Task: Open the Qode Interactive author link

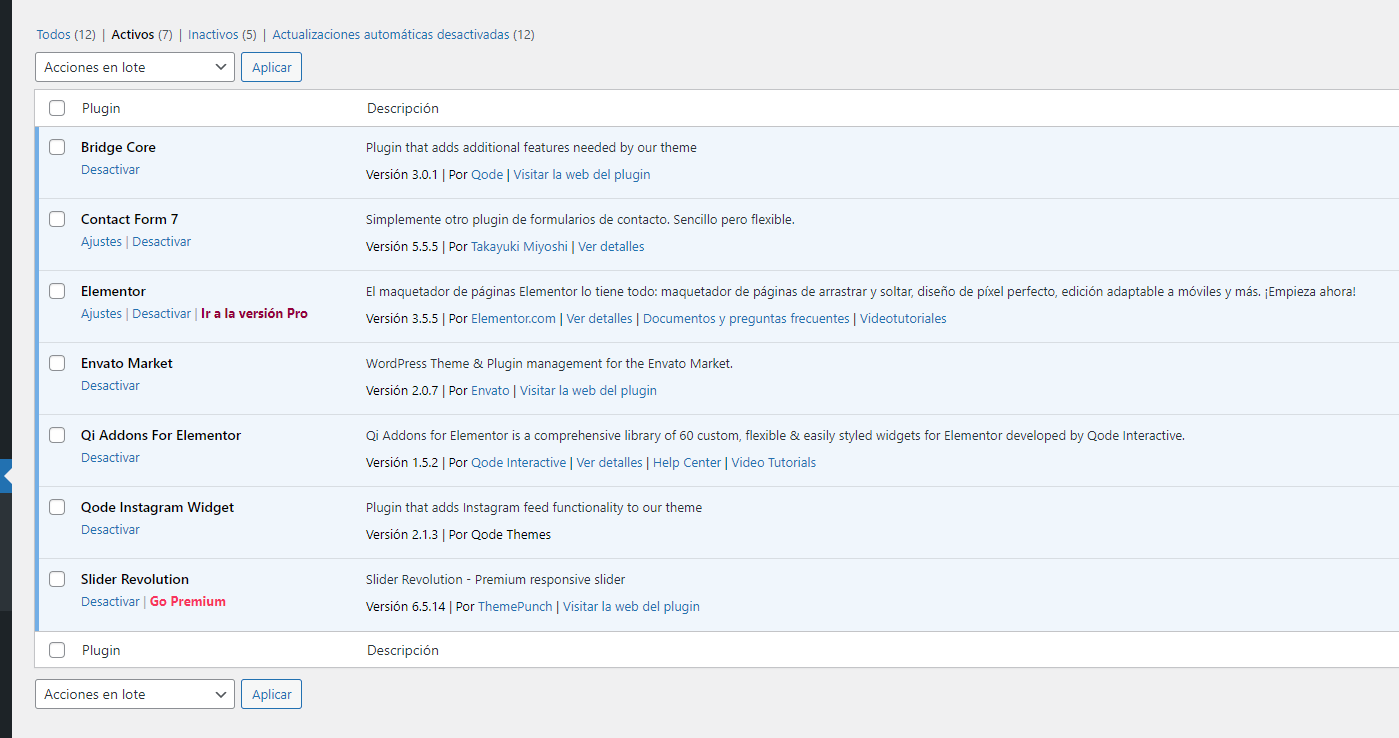Action: [518, 463]
